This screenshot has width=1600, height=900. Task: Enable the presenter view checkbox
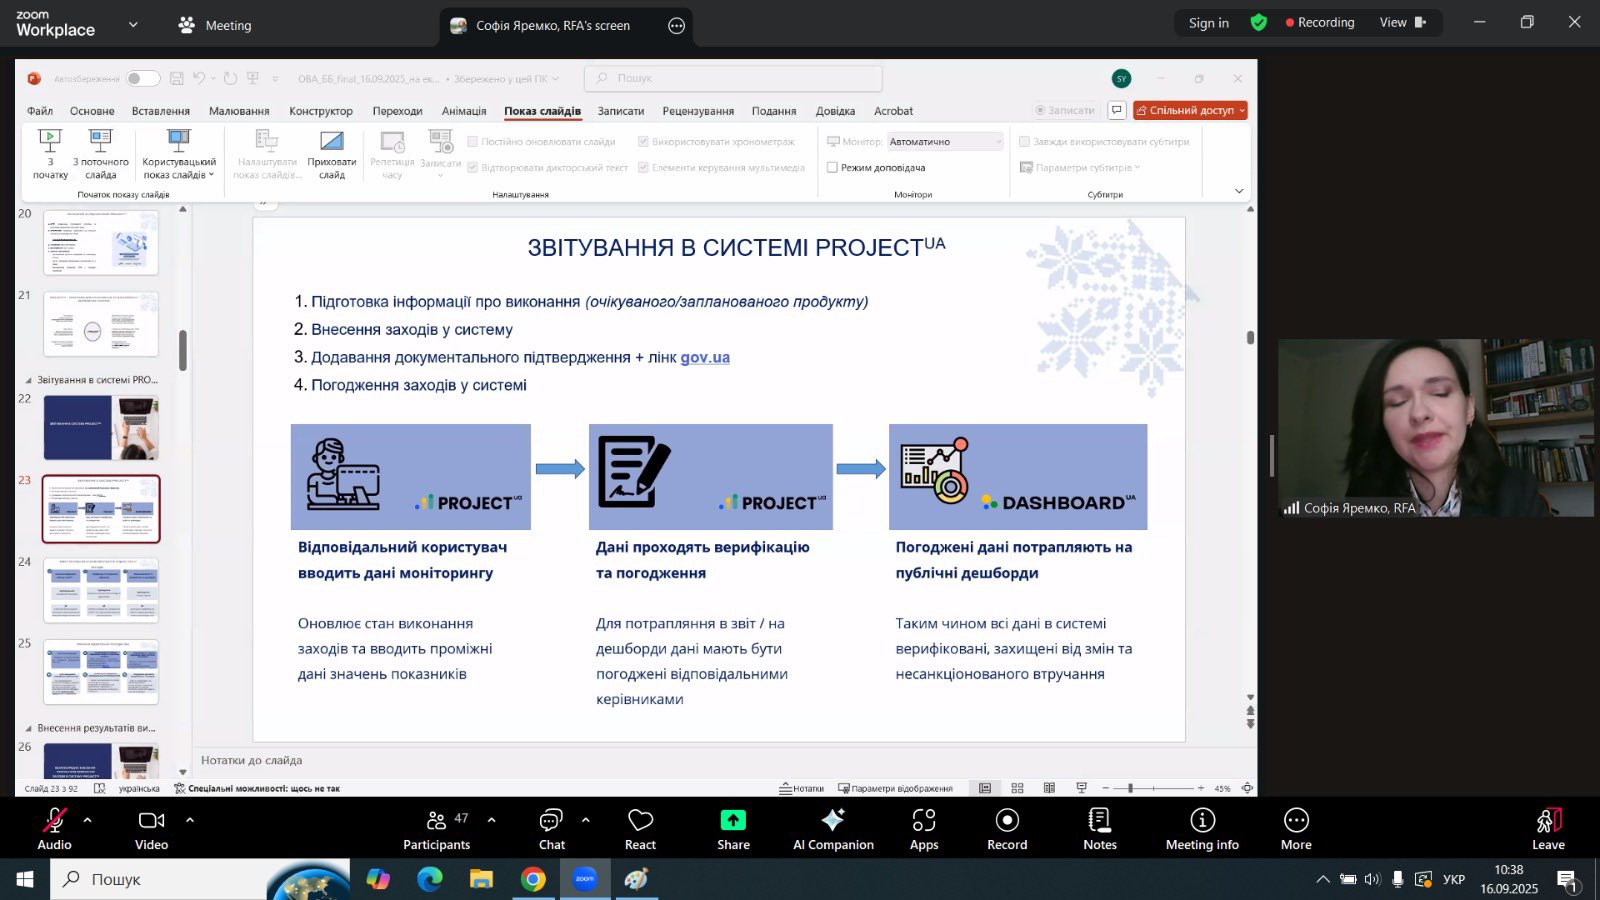(x=832, y=168)
